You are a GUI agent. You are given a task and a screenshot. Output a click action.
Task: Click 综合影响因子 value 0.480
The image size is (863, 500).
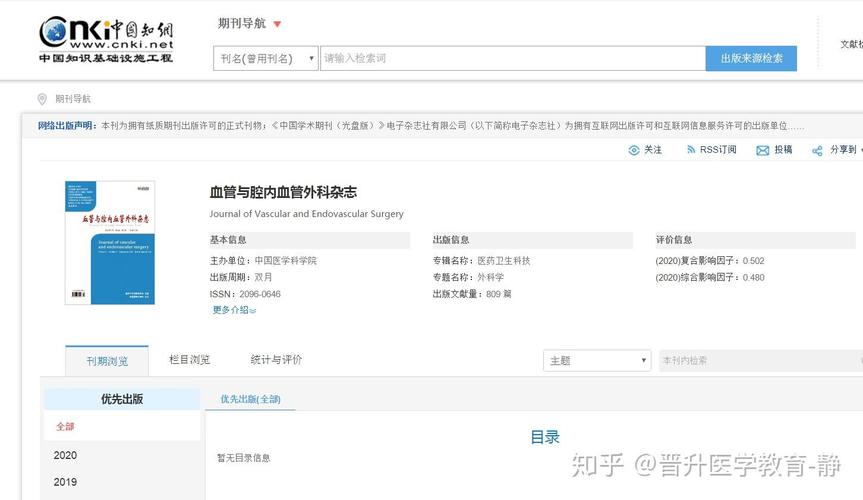click(x=753, y=278)
